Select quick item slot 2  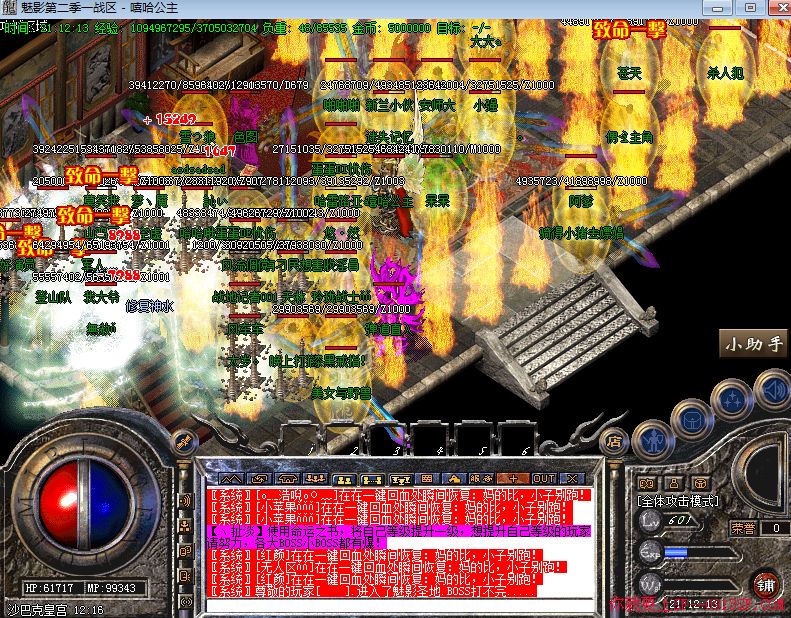pos(342,438)
